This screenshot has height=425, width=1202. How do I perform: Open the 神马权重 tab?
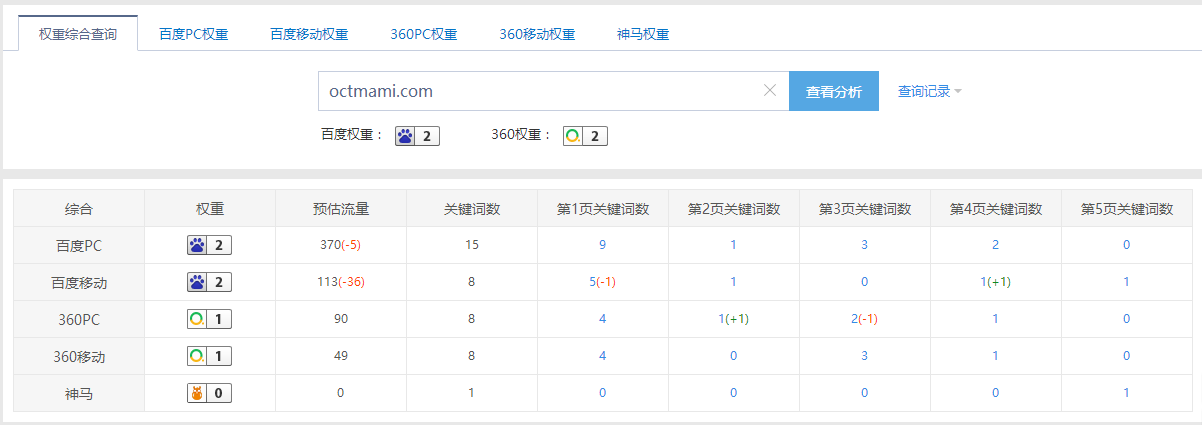(x=643, y=34)
